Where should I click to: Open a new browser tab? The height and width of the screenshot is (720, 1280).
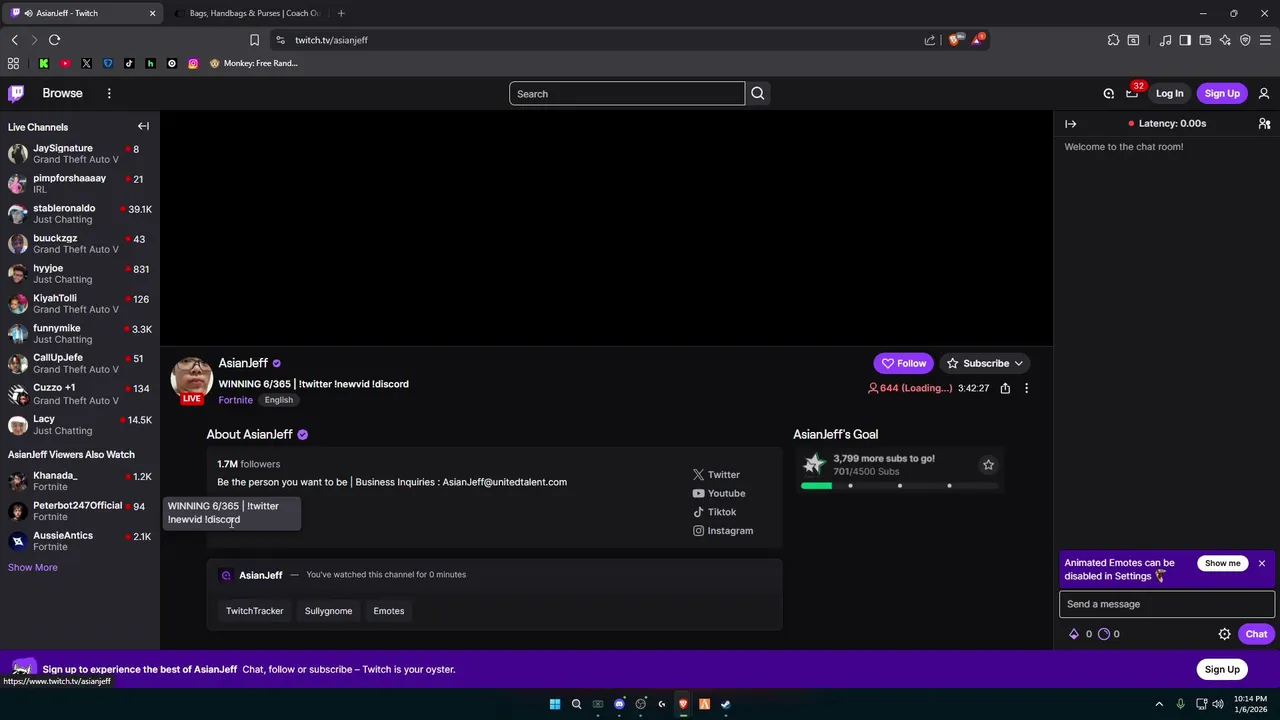coord(341,13)
